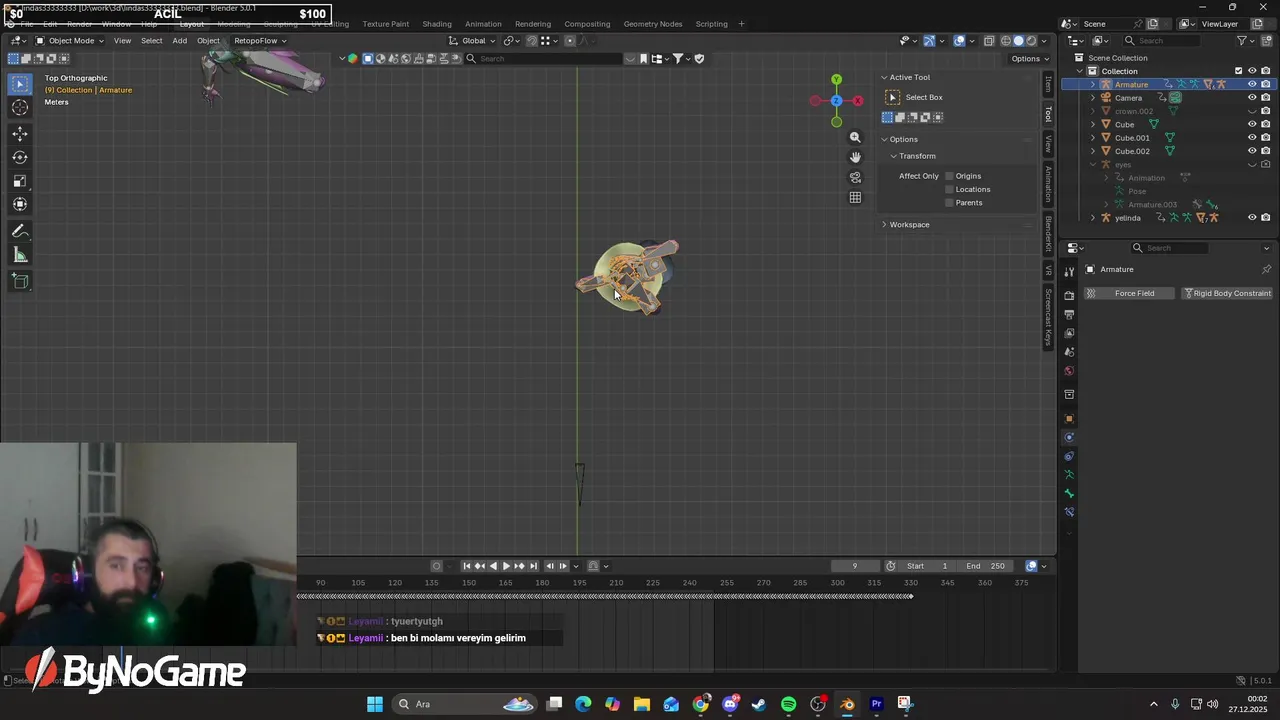Viewport: 1280px width, 720px height.
Task: Collapse the eyes tree item
Action: 1092,164
